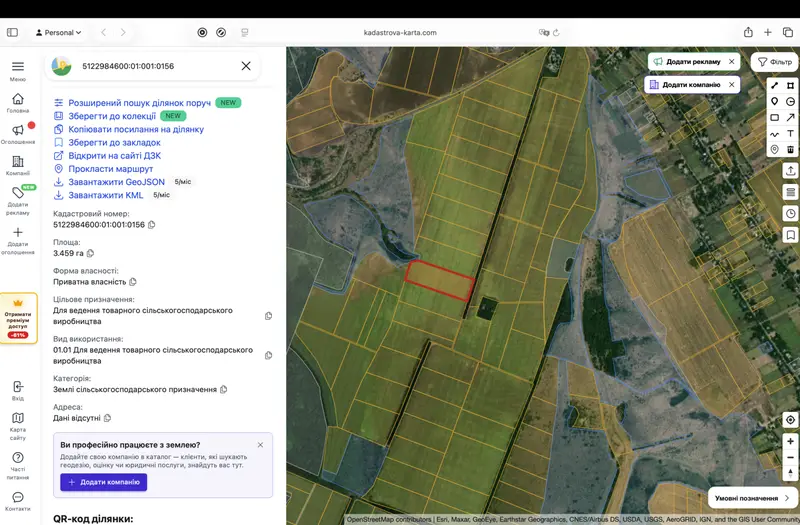Copy the 3.459 га area value
This screenshot has height=525, width=800.
(x=90, y=253)
